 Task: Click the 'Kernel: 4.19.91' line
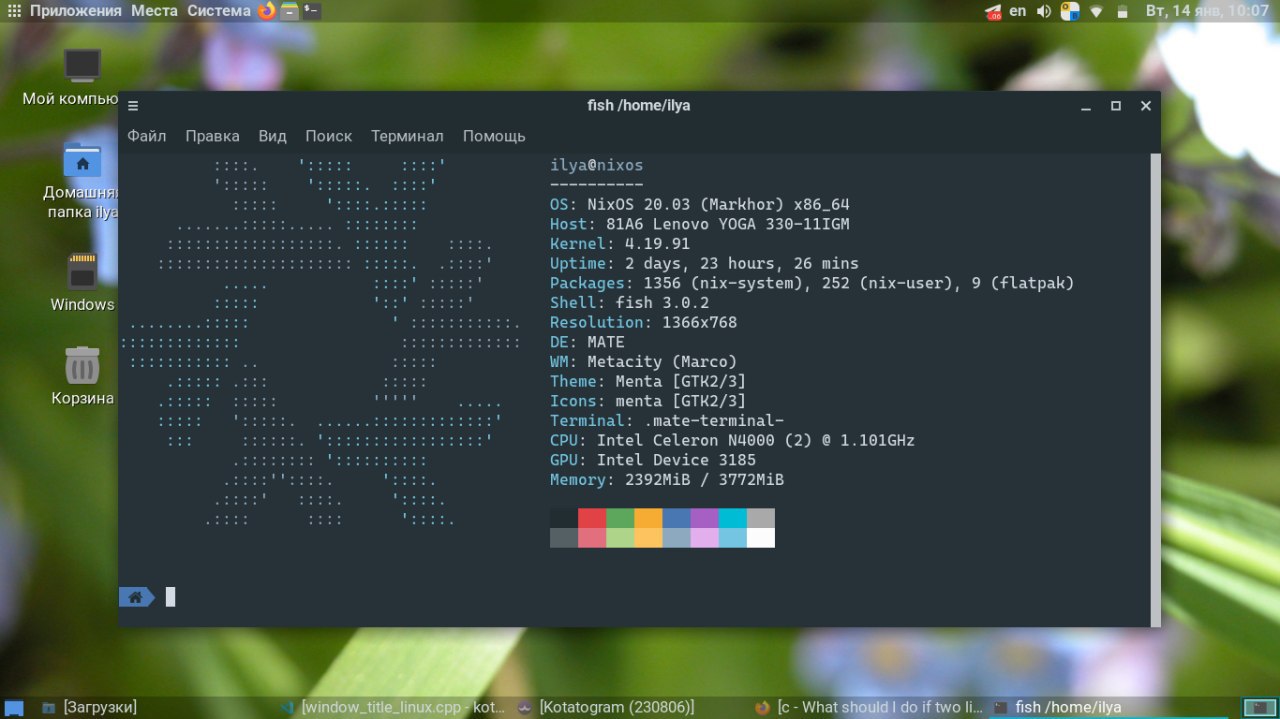[620, 244]
